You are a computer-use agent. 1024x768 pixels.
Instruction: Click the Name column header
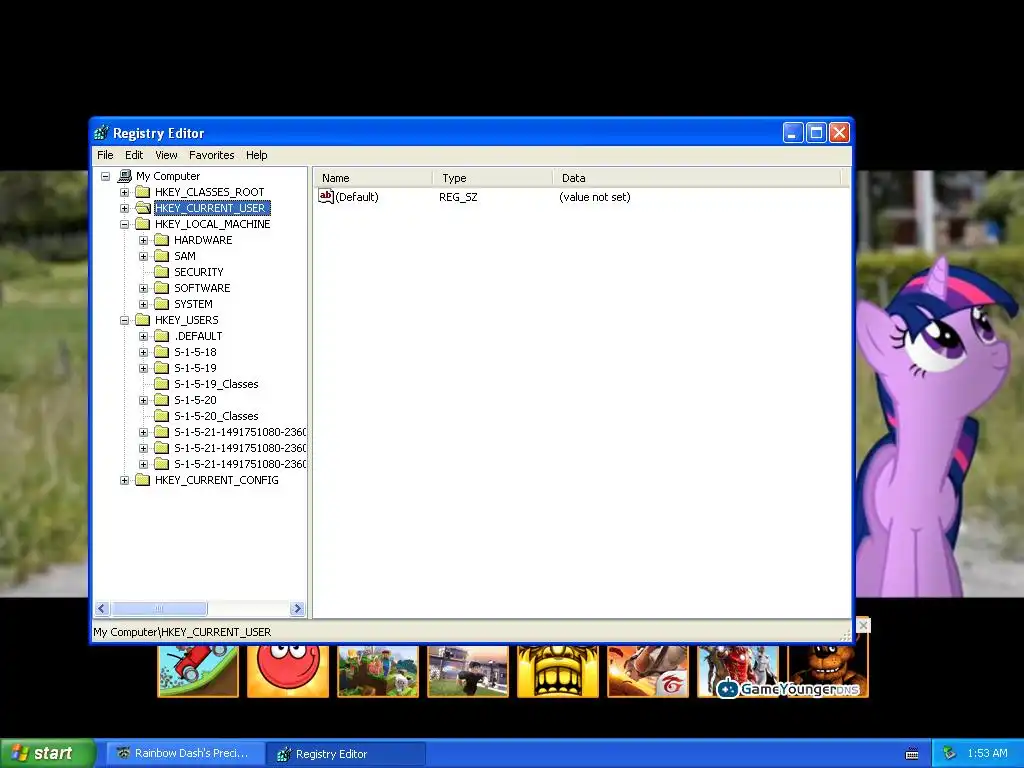pos(374,178)
